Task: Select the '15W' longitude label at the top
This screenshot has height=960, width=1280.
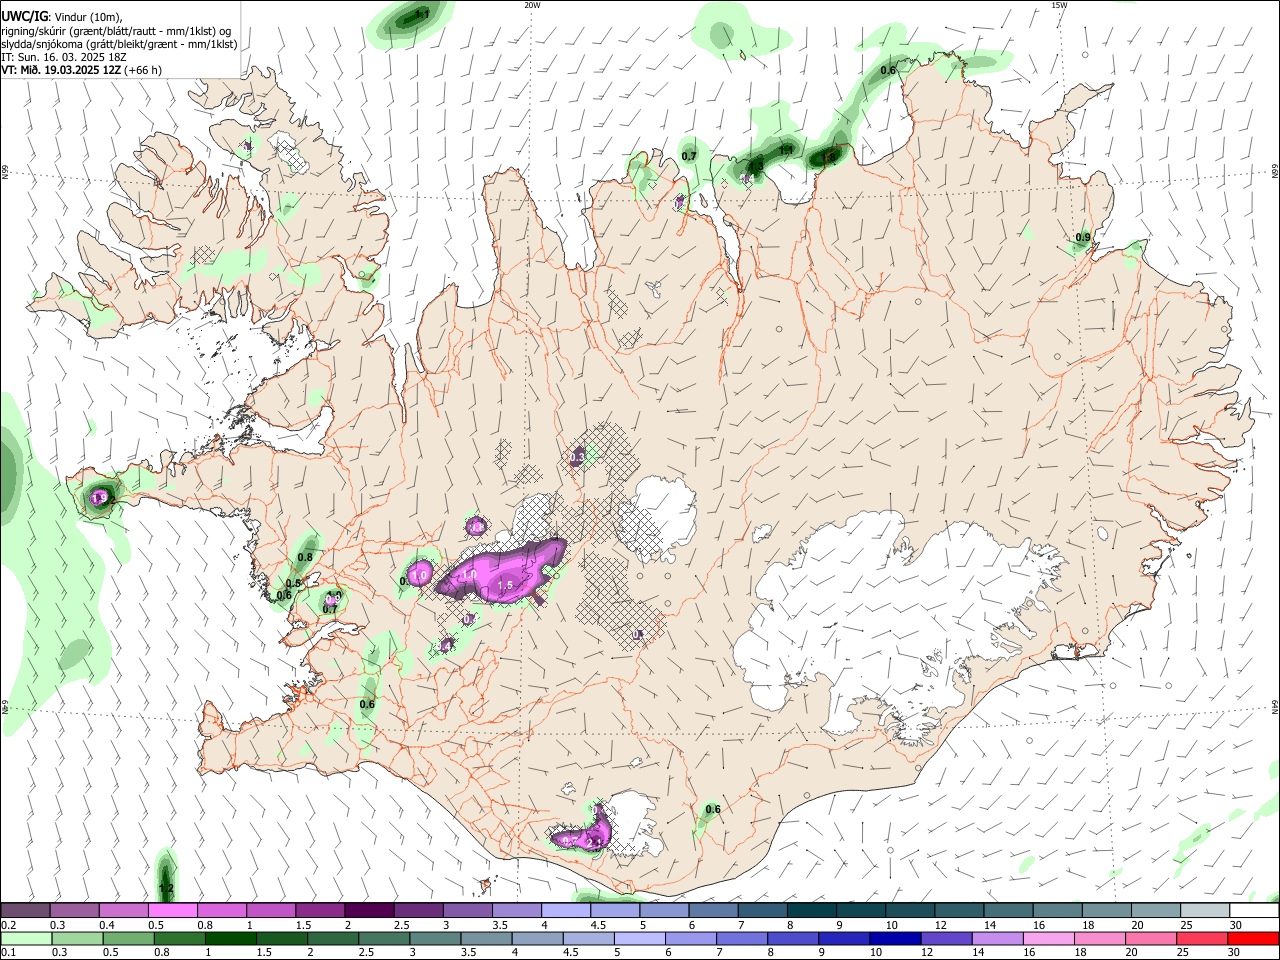Action: coord(1059,5)
